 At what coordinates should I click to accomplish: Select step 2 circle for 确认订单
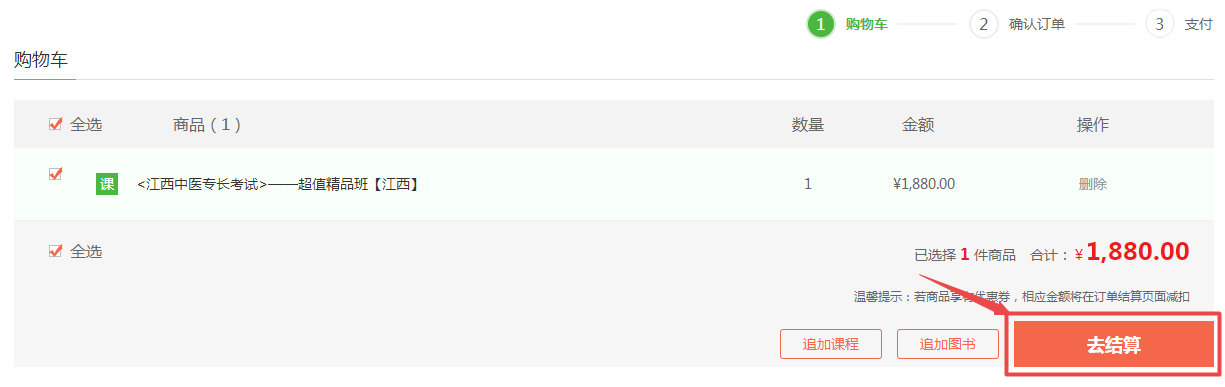[984, 24]
